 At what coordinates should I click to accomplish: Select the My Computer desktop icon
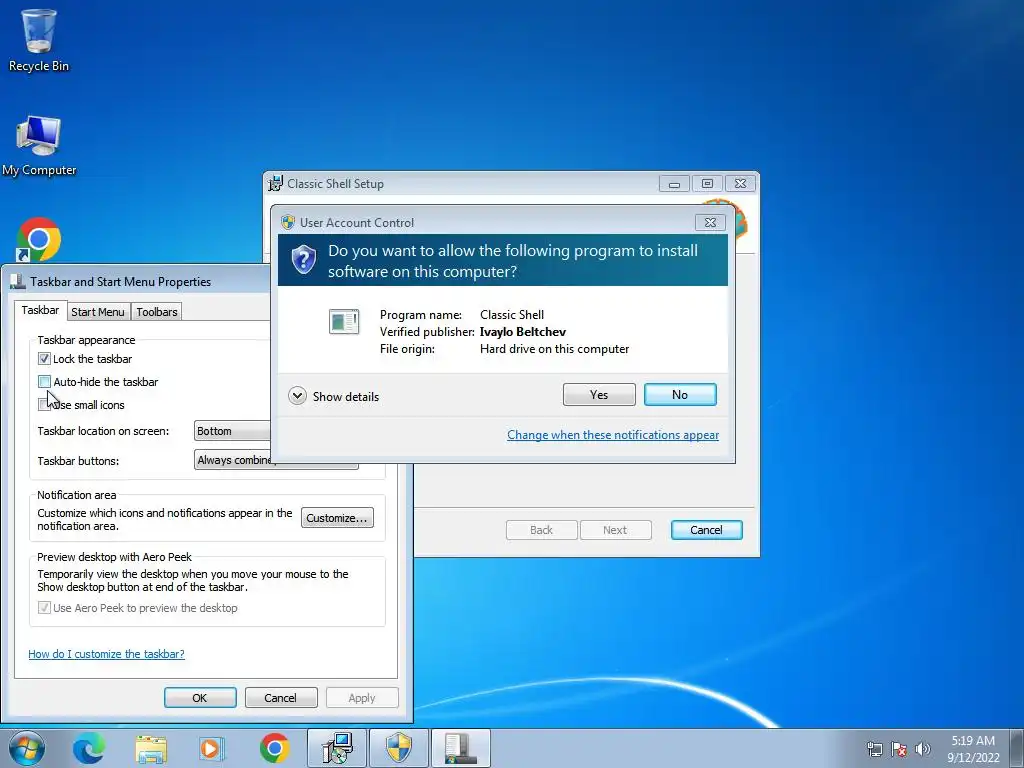pos(39,146)
